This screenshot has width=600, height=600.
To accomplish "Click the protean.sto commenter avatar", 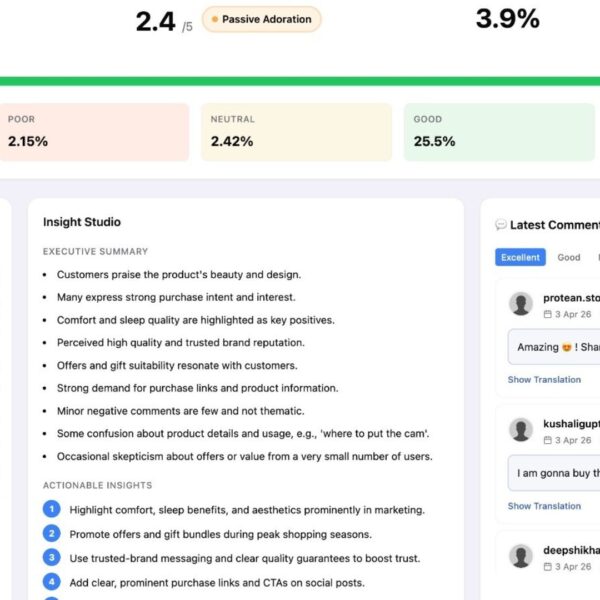I will 521,304.
